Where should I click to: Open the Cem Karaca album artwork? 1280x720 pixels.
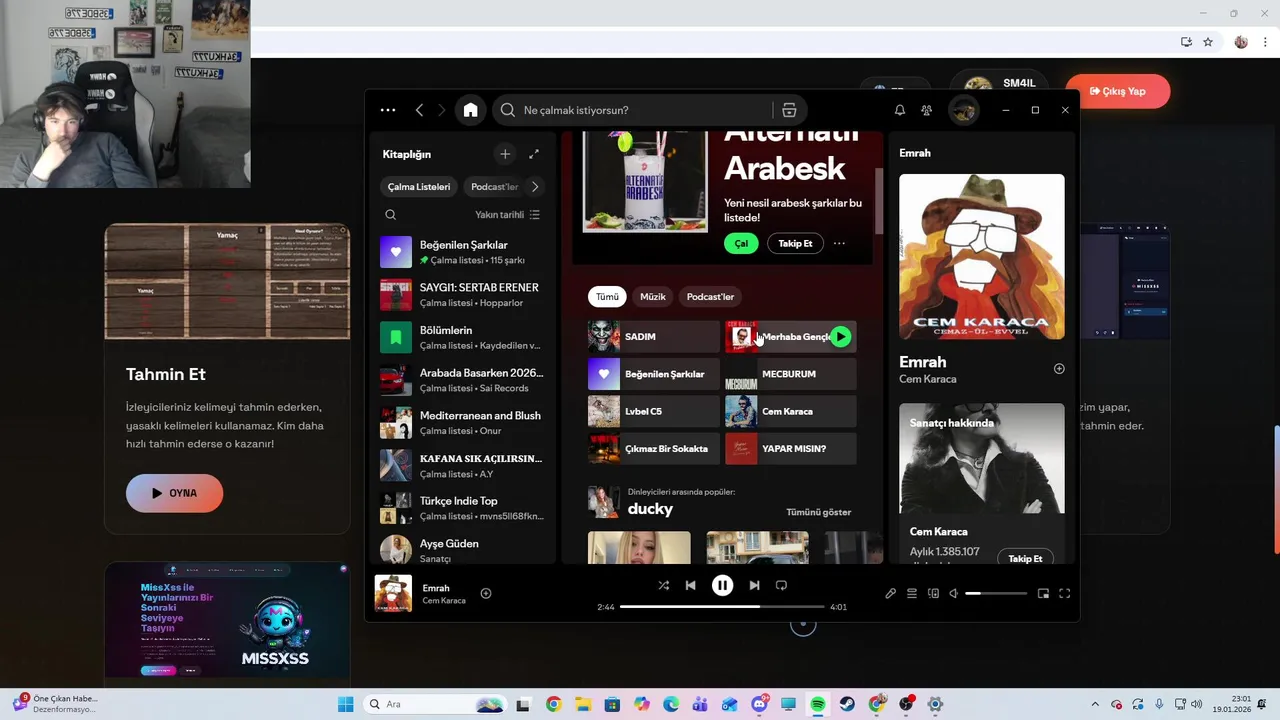(982, 257)
